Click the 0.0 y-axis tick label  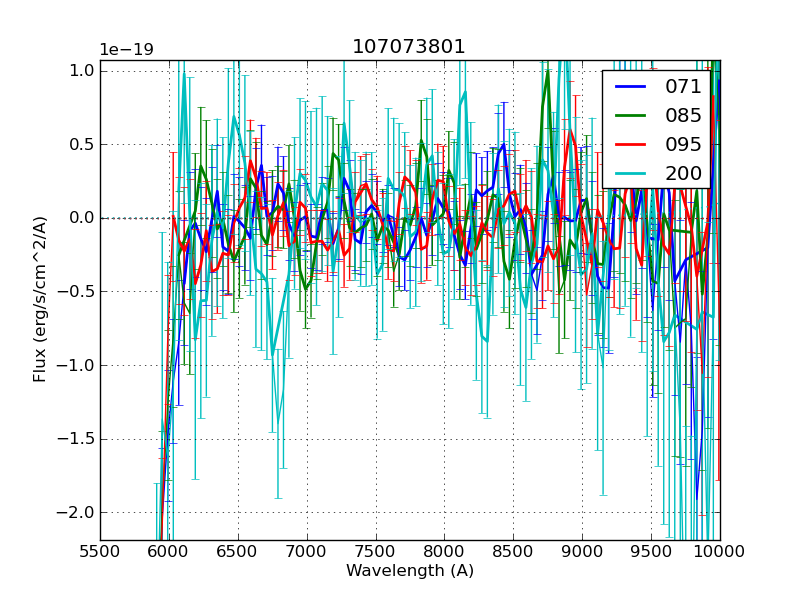81,218
